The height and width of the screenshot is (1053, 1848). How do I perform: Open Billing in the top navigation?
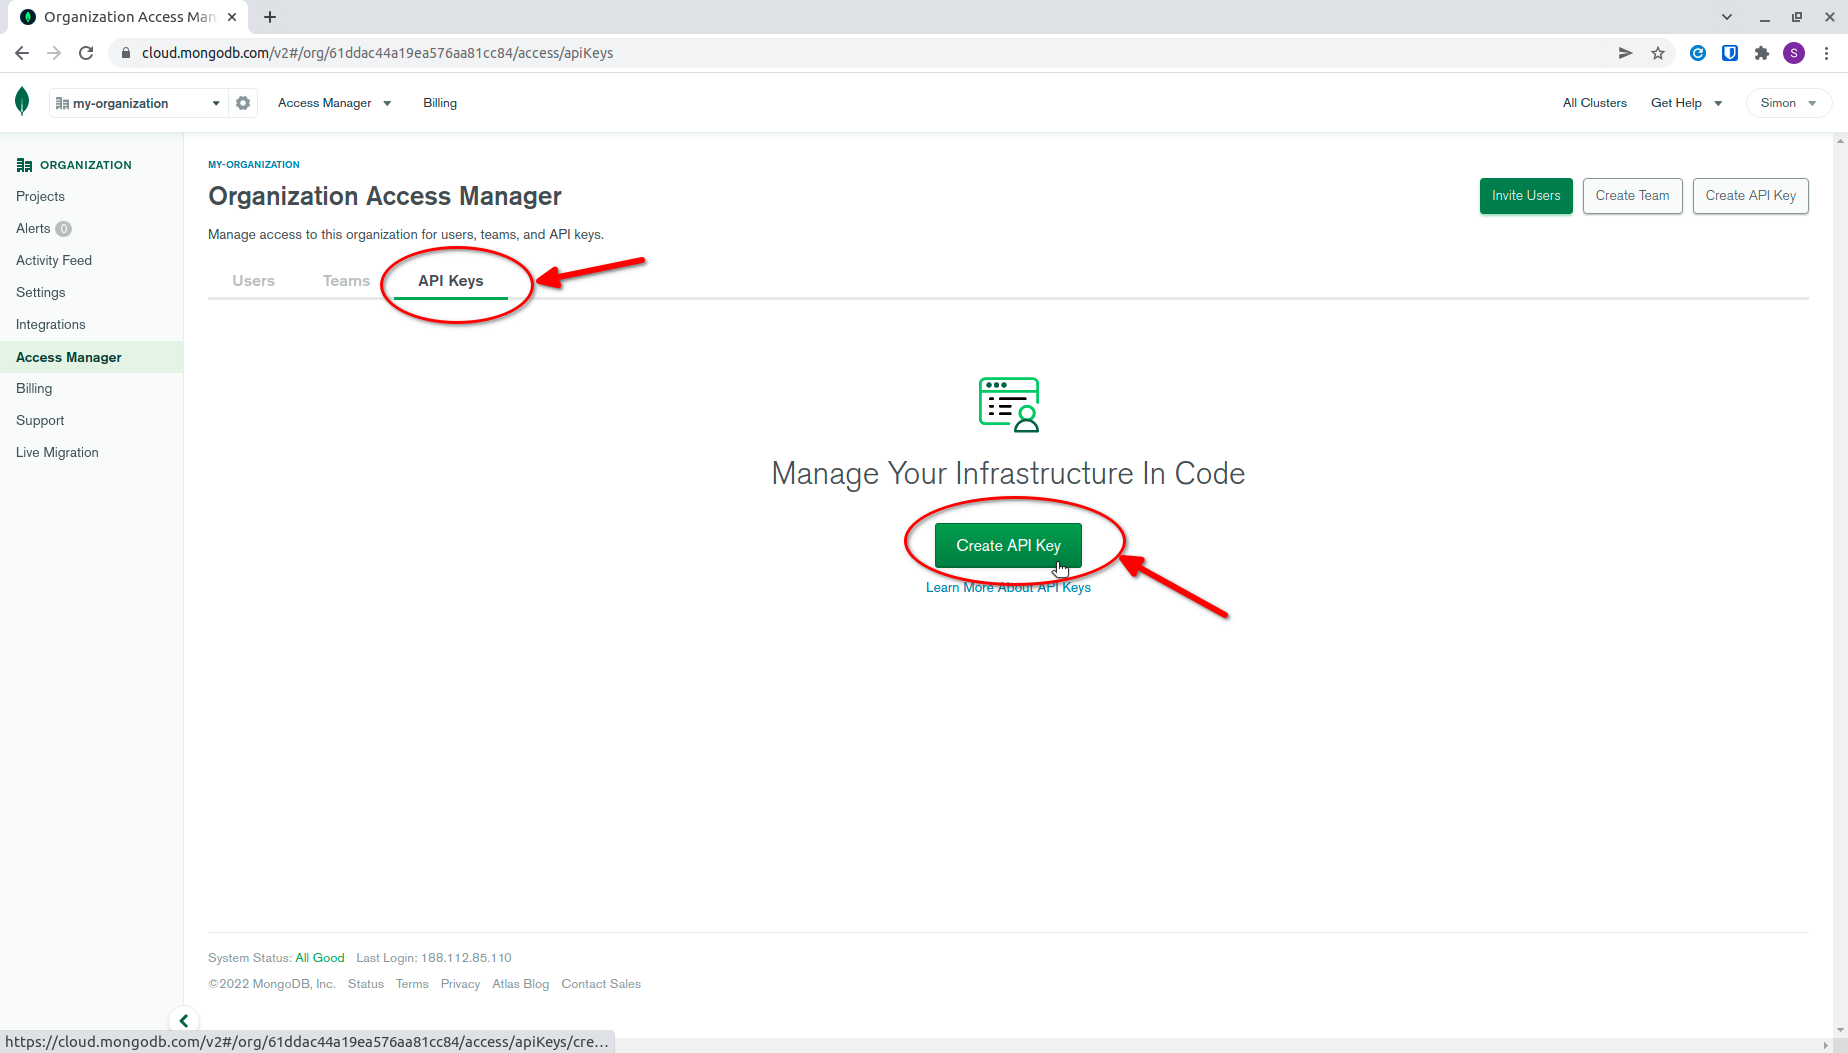point(440,103)
